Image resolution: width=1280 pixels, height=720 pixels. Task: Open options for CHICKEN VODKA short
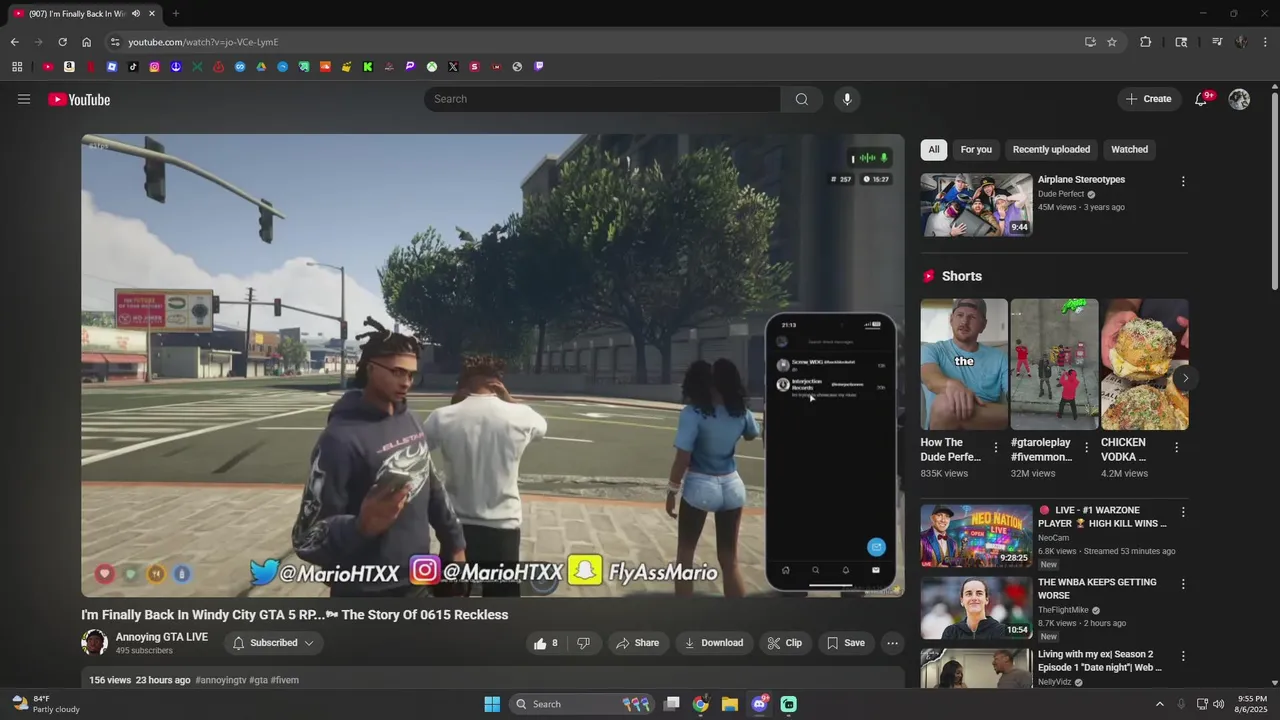coord(1176,448)
